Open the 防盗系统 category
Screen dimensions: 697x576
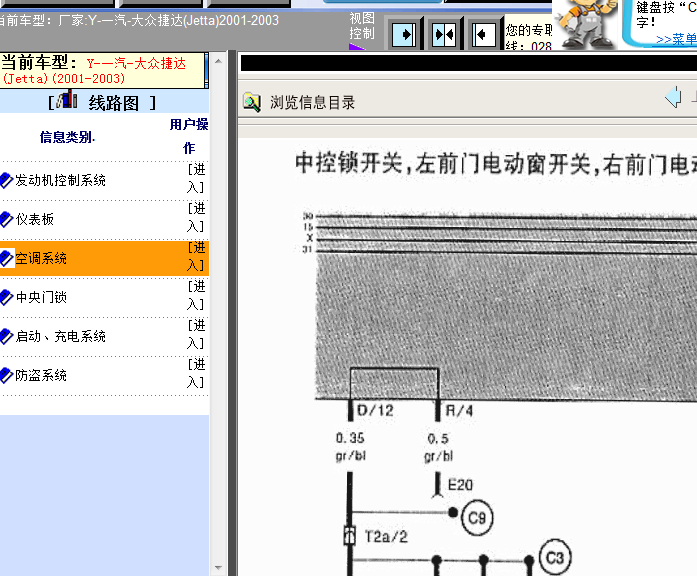coord(41,375)
